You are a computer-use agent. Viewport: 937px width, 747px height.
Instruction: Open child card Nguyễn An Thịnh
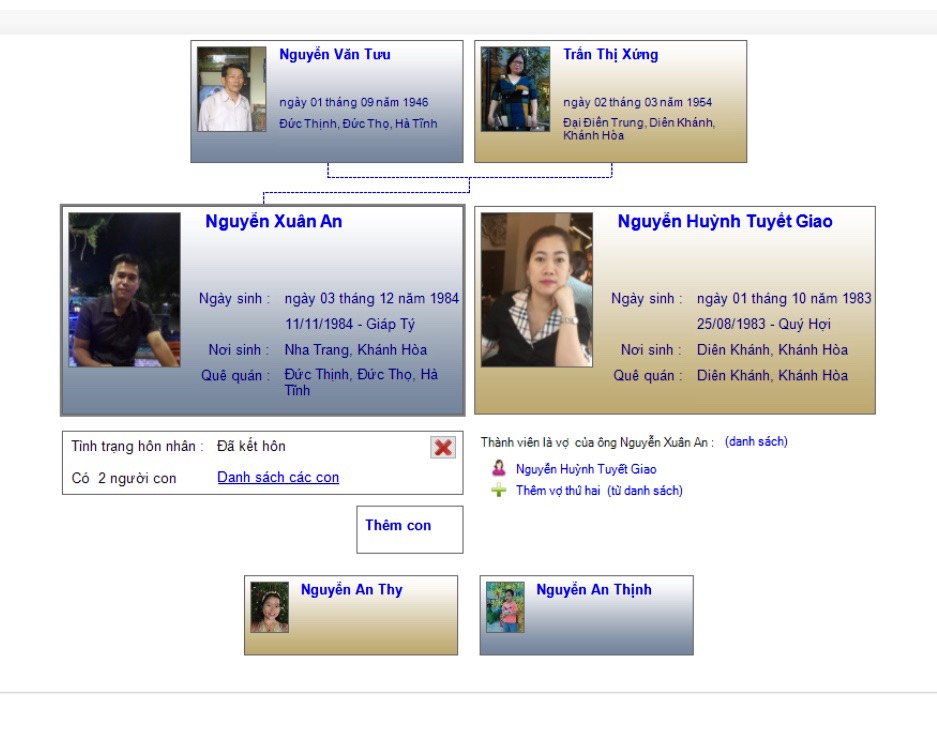pos(586,615)
